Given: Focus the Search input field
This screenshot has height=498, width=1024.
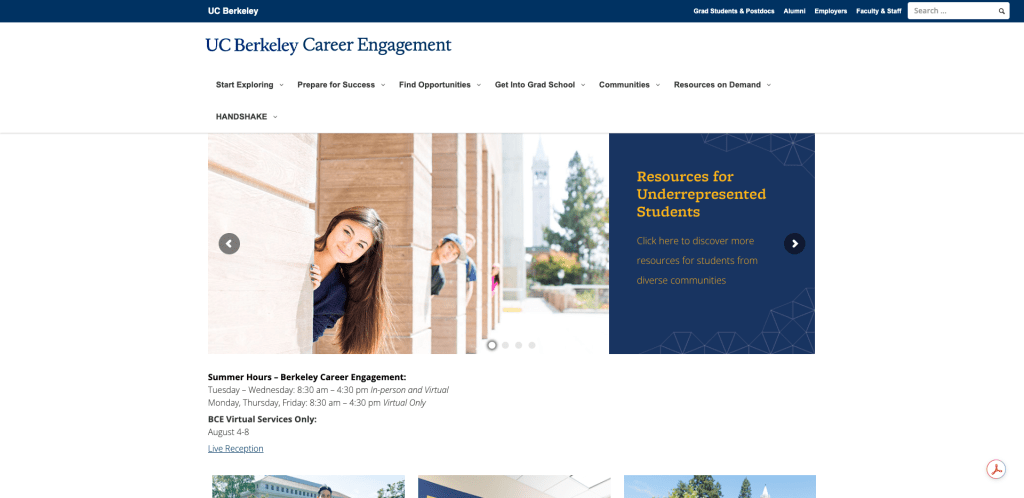Looking at the screenshot, I should [x=951, y=11].
